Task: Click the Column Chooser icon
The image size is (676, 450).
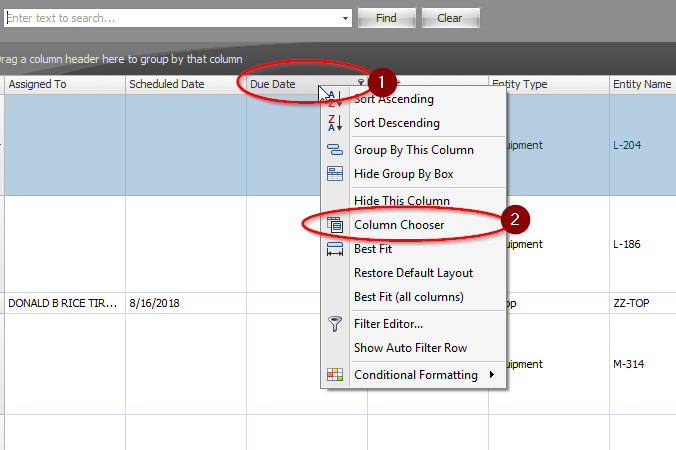Action: [x=335, y=225]
